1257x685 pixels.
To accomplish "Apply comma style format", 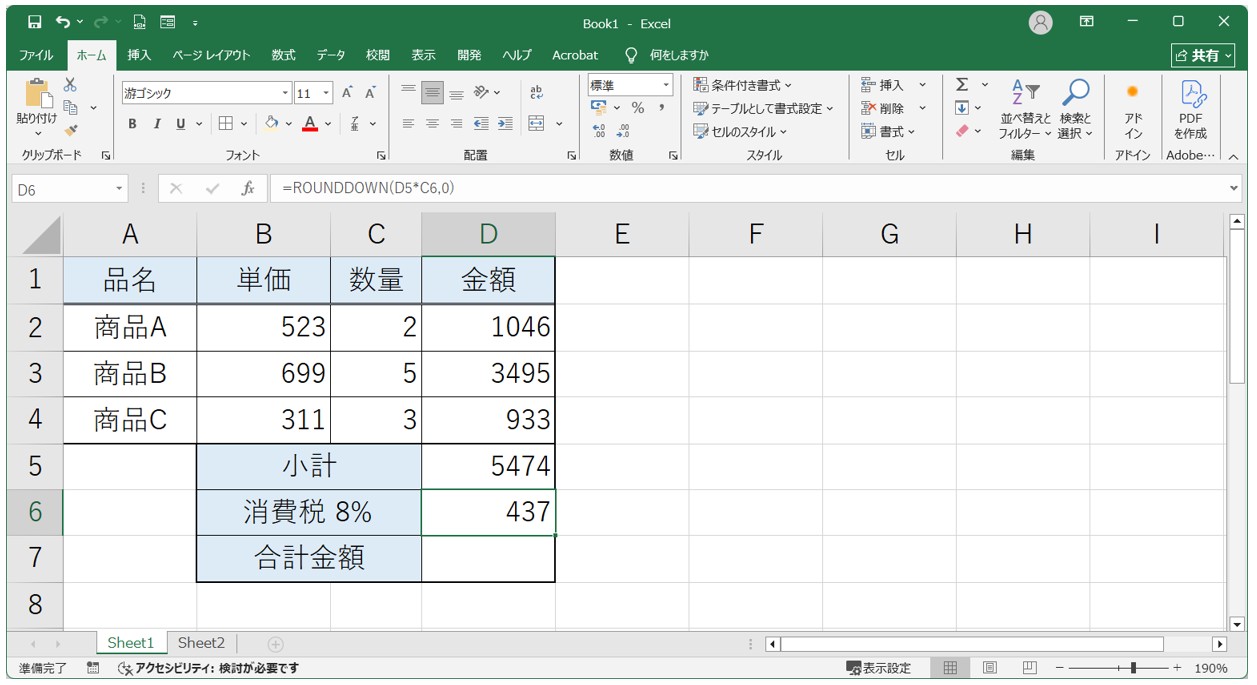I will point(661,108).
